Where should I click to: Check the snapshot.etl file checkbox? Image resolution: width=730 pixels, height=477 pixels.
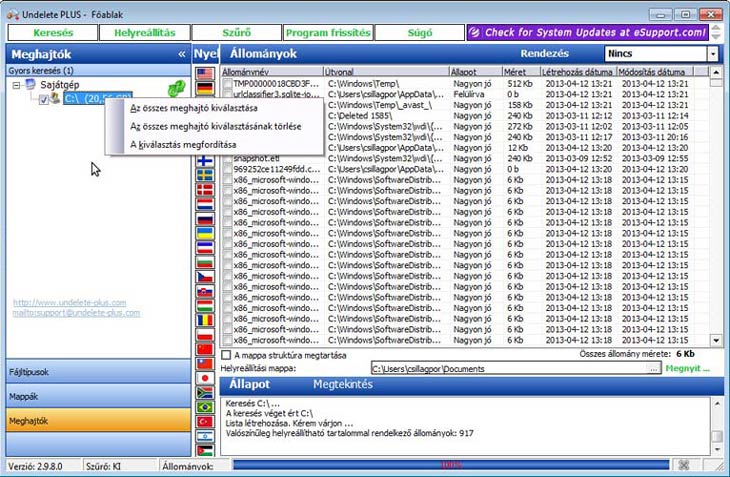click(227, 158)
